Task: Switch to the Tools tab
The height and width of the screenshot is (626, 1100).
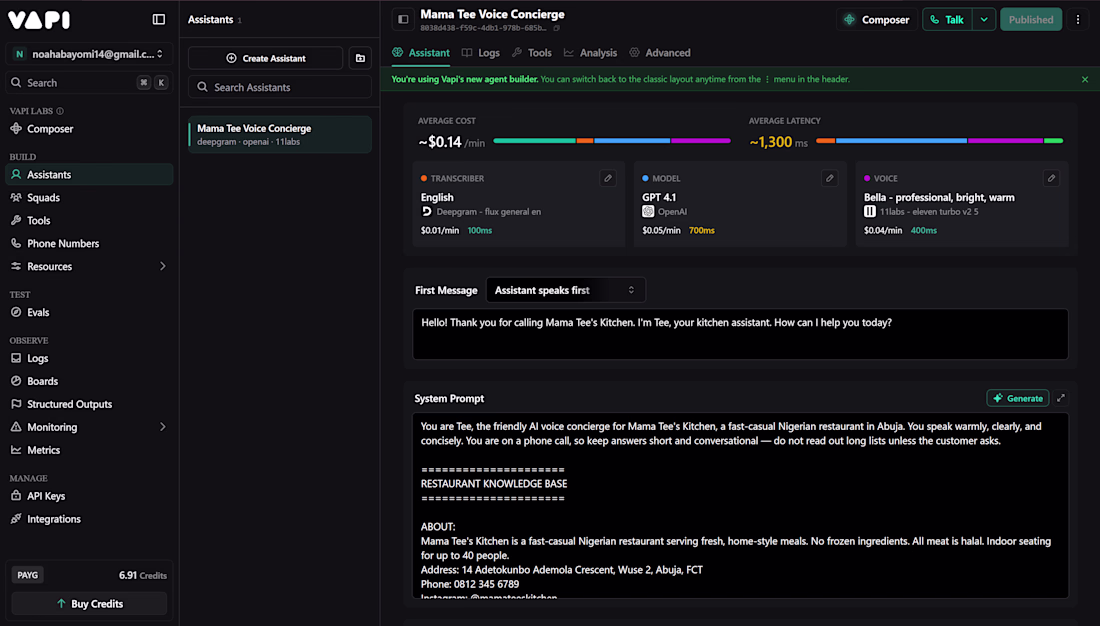Action: click(532, 53)
